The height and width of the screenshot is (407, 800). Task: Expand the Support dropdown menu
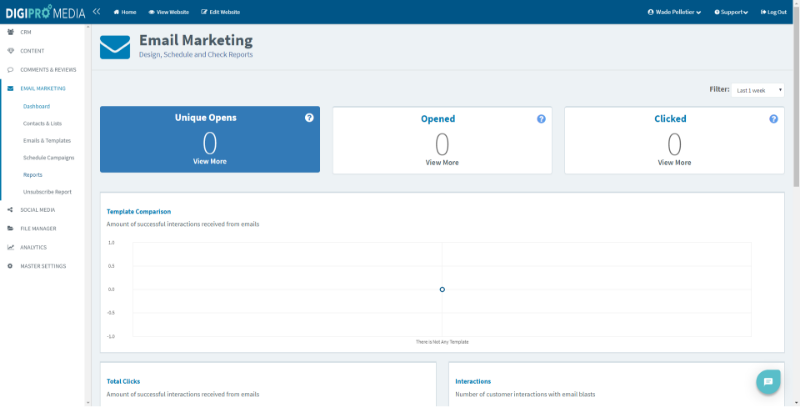[x=731, y=12]
